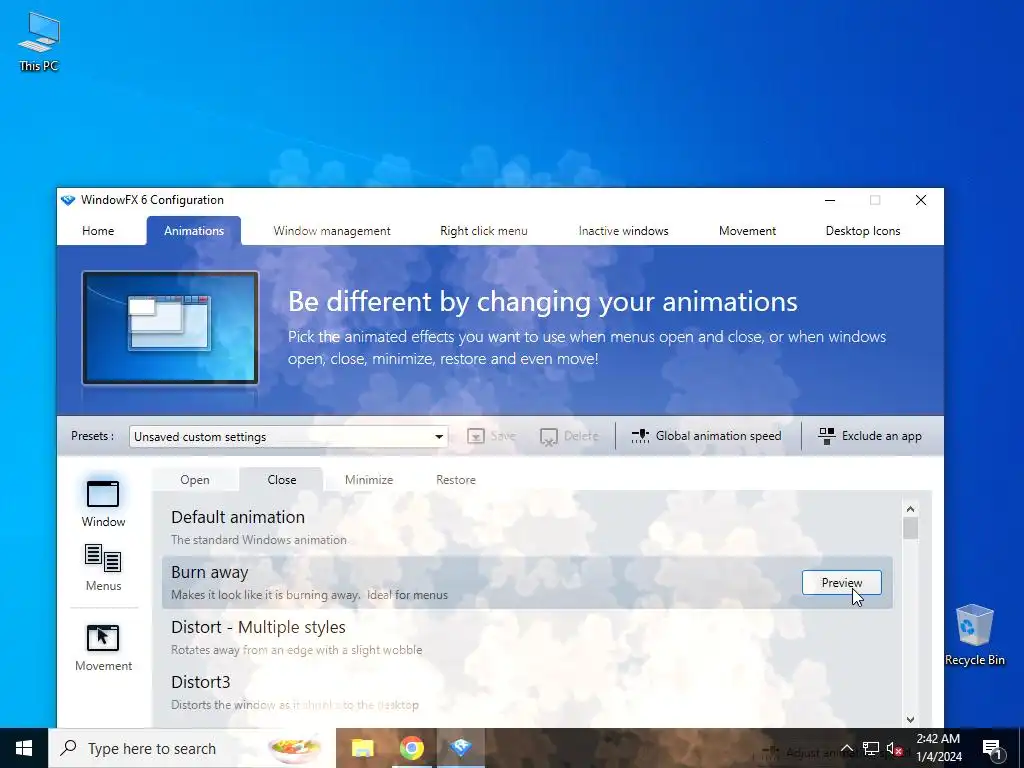Show hidden system tray icons

(846, 749)
